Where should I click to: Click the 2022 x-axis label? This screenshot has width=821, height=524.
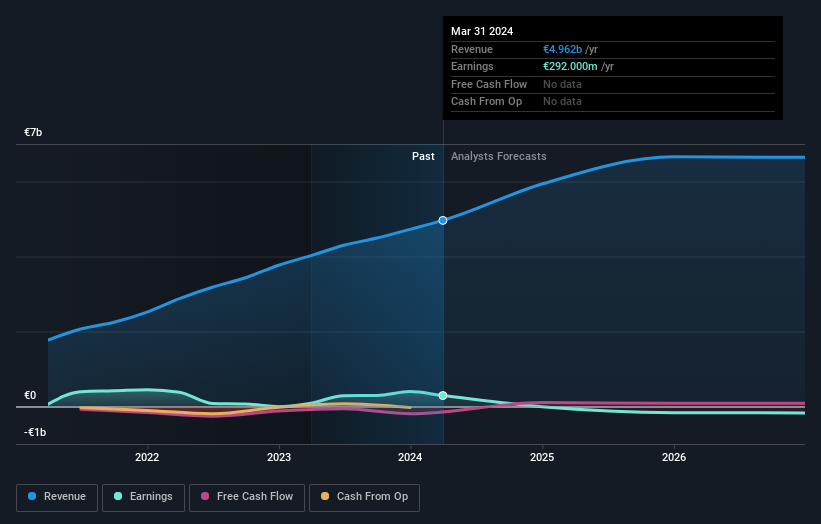click(147, 457)
